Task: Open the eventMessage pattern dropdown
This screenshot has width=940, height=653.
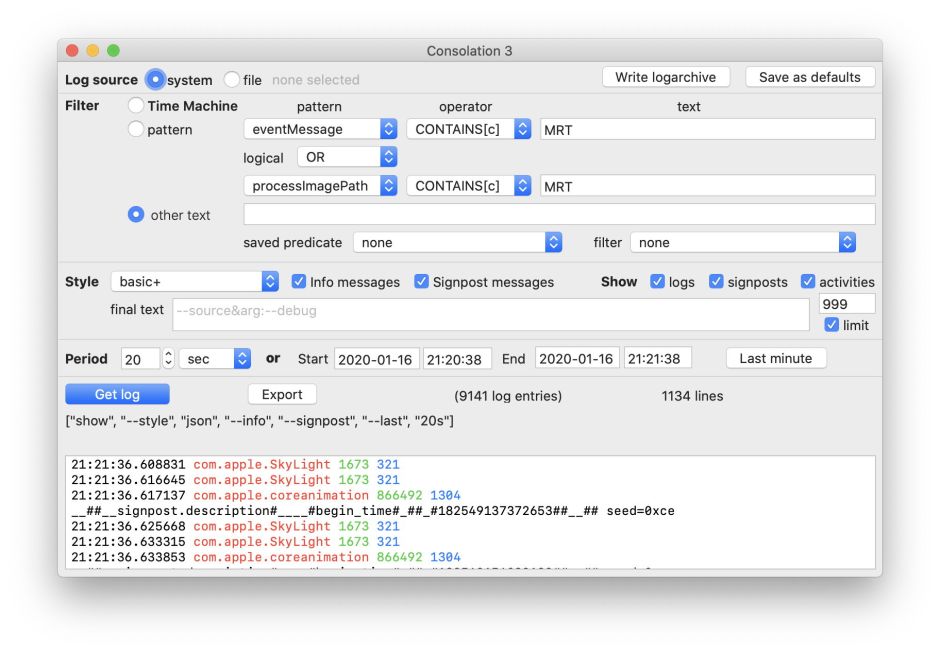Action: click(x=320, y=129)
